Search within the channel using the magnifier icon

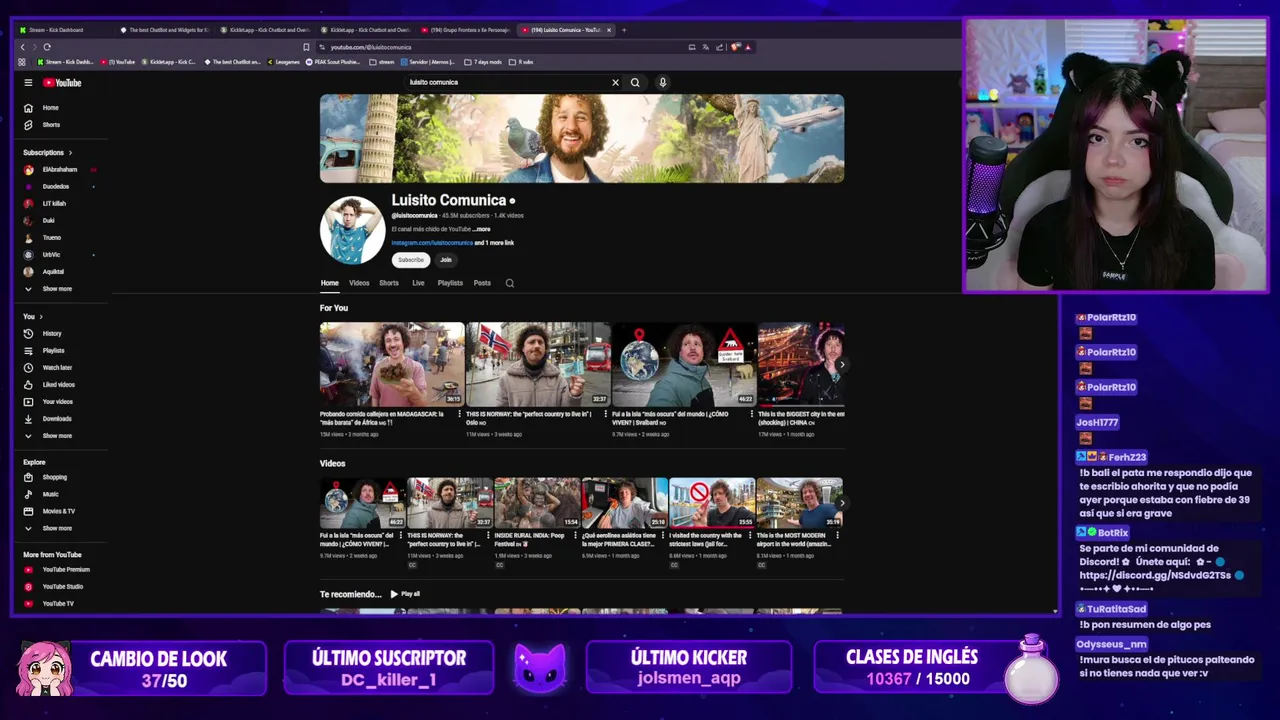tap(509, 283)
